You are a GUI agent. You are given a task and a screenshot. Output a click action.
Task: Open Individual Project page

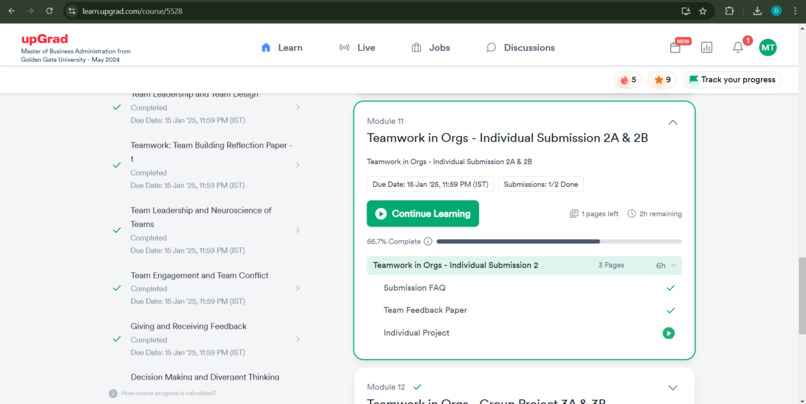(x=416, y=333)
